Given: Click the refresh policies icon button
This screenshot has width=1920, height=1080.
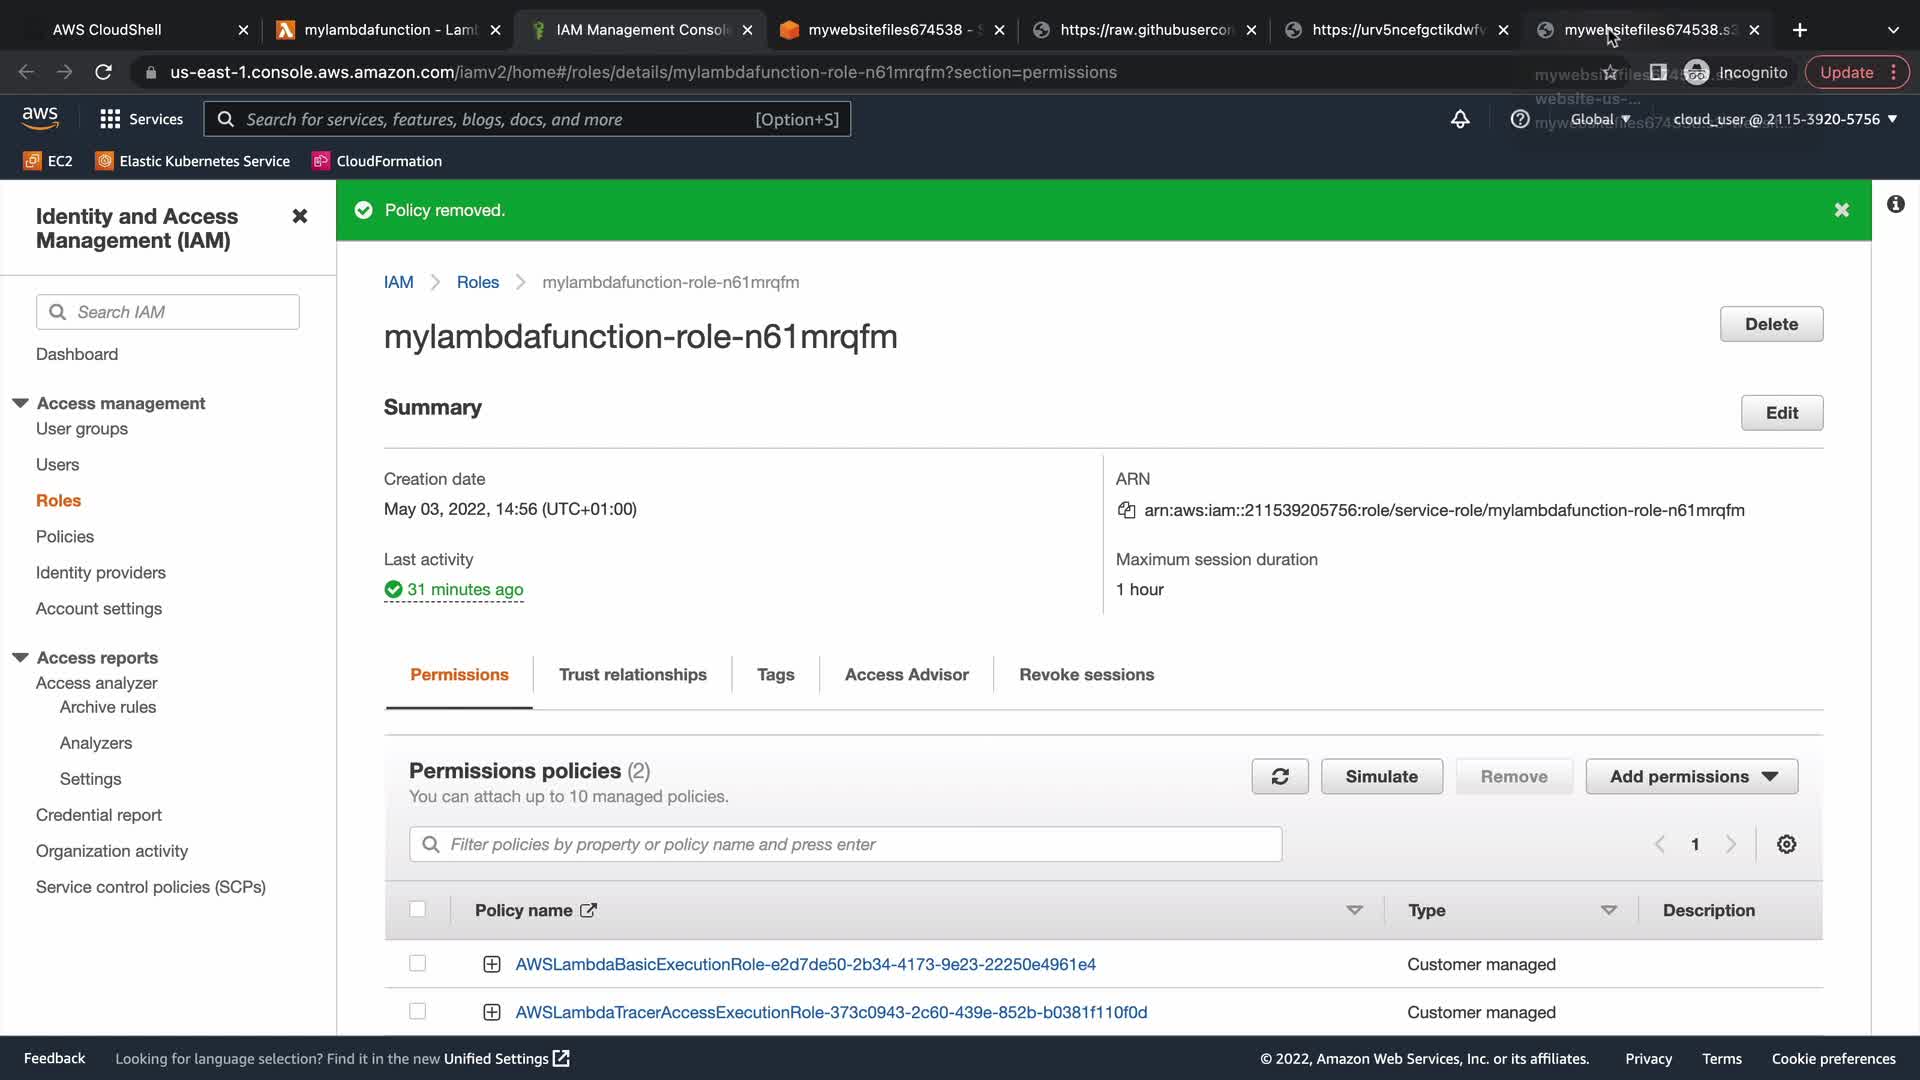Looking at the screenshot, I should [x=1279, y=777].
